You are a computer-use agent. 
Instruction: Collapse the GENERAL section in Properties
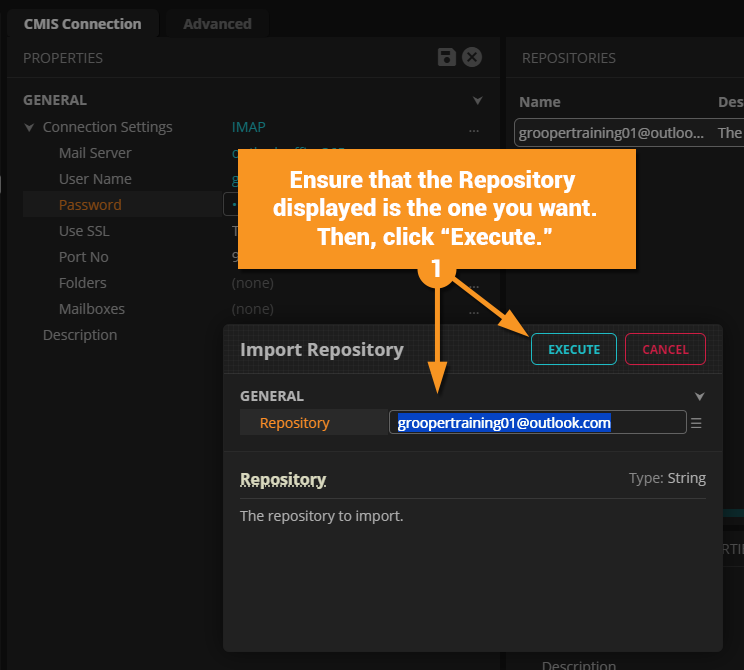click(x=478, y=101)
